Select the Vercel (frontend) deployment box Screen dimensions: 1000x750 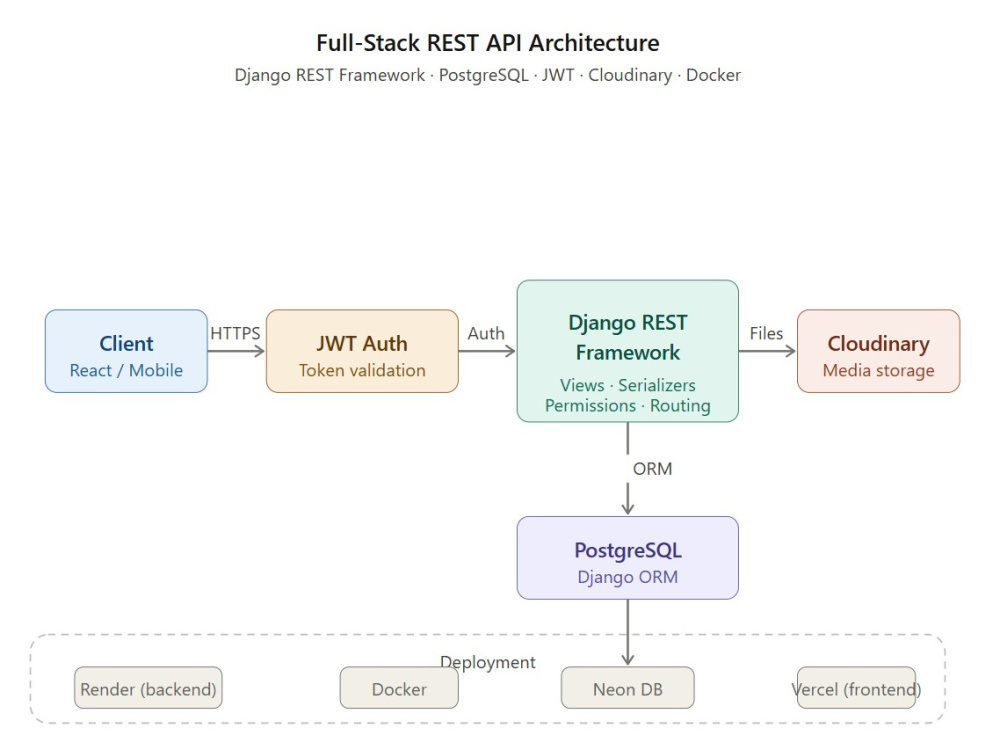pos(857,688)
